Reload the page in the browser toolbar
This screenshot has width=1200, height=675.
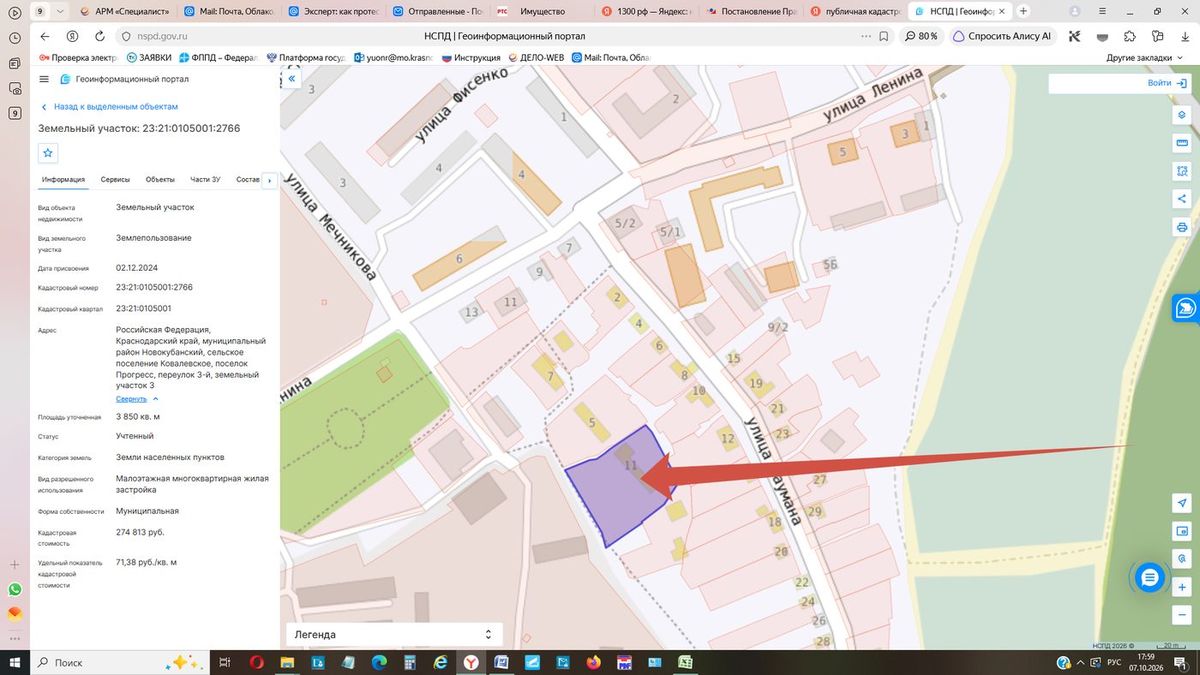100,36
